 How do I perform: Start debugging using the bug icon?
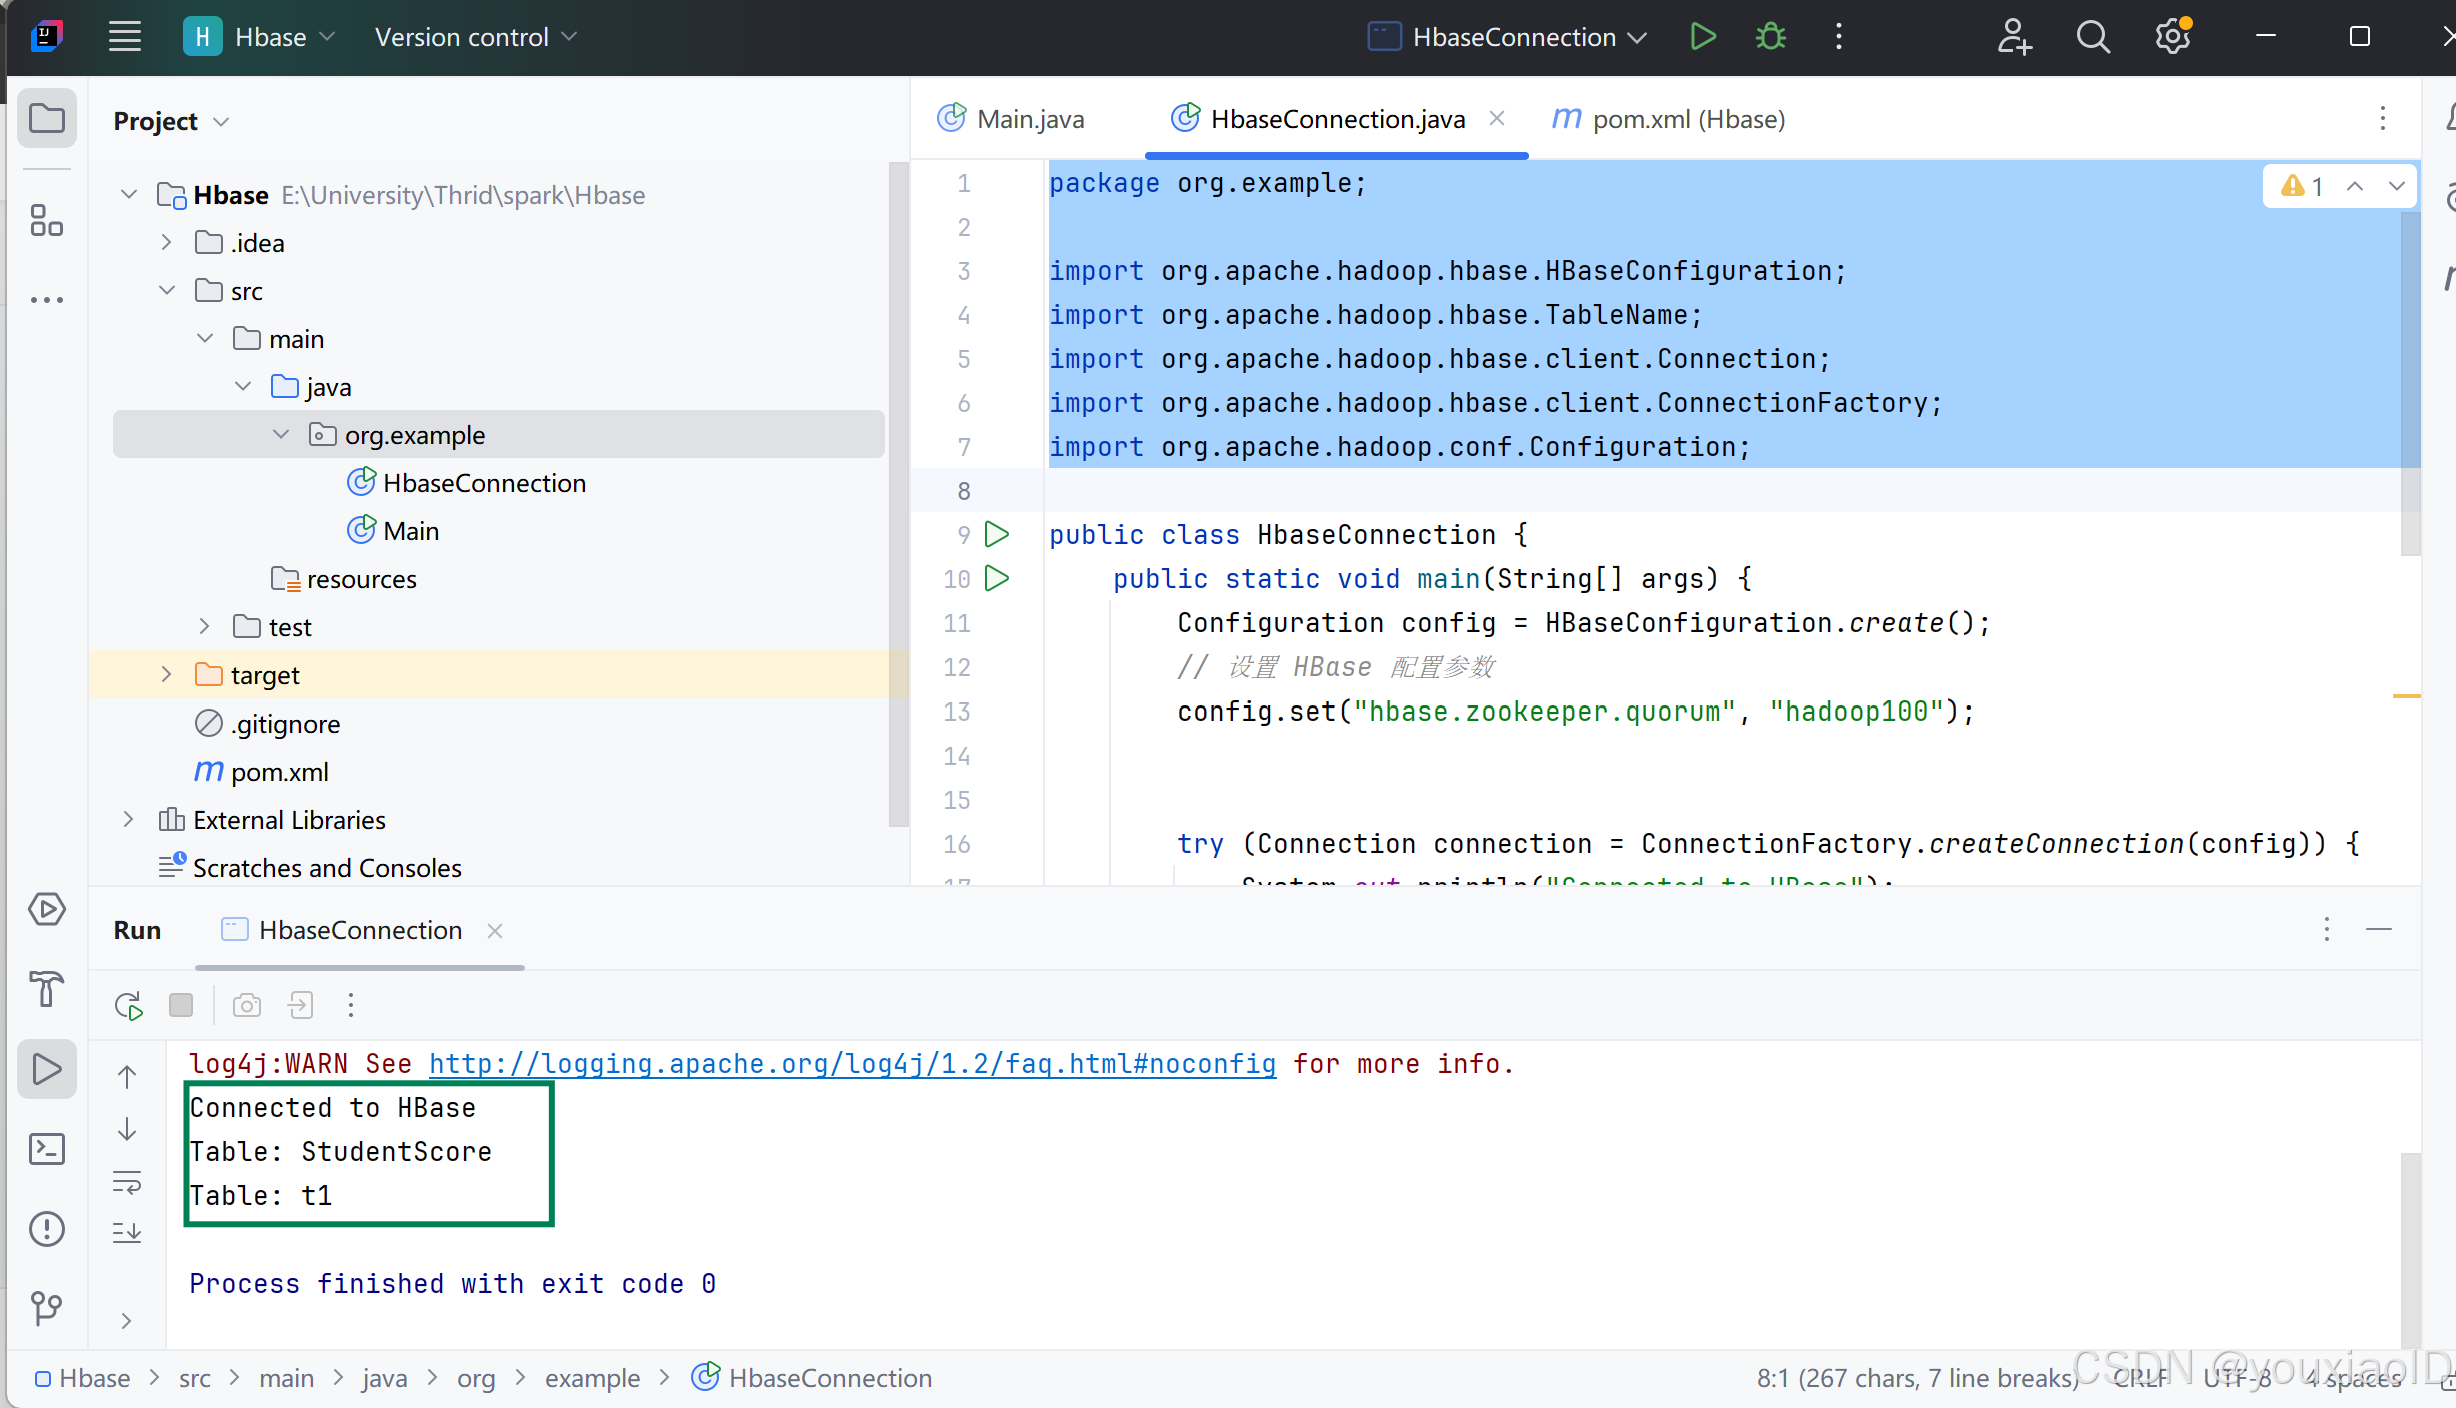tap(1769, 36)
